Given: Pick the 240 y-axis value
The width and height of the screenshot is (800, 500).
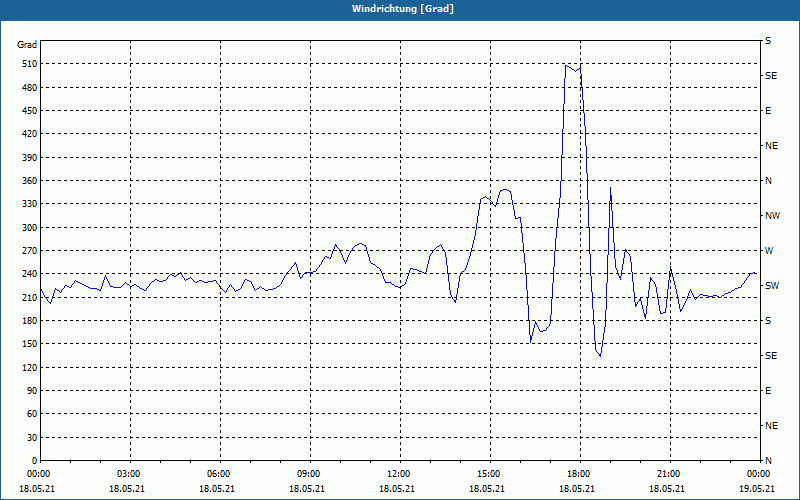Looking at the screenshot, I should (x=30, y=274).
